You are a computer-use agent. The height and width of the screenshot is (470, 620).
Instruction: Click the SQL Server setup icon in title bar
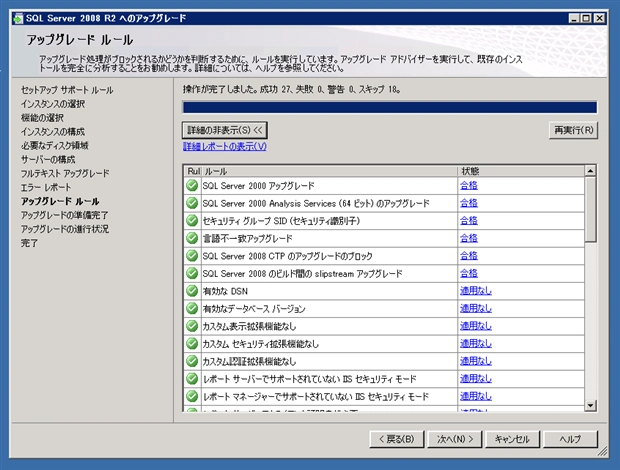(x=18, y=19)
